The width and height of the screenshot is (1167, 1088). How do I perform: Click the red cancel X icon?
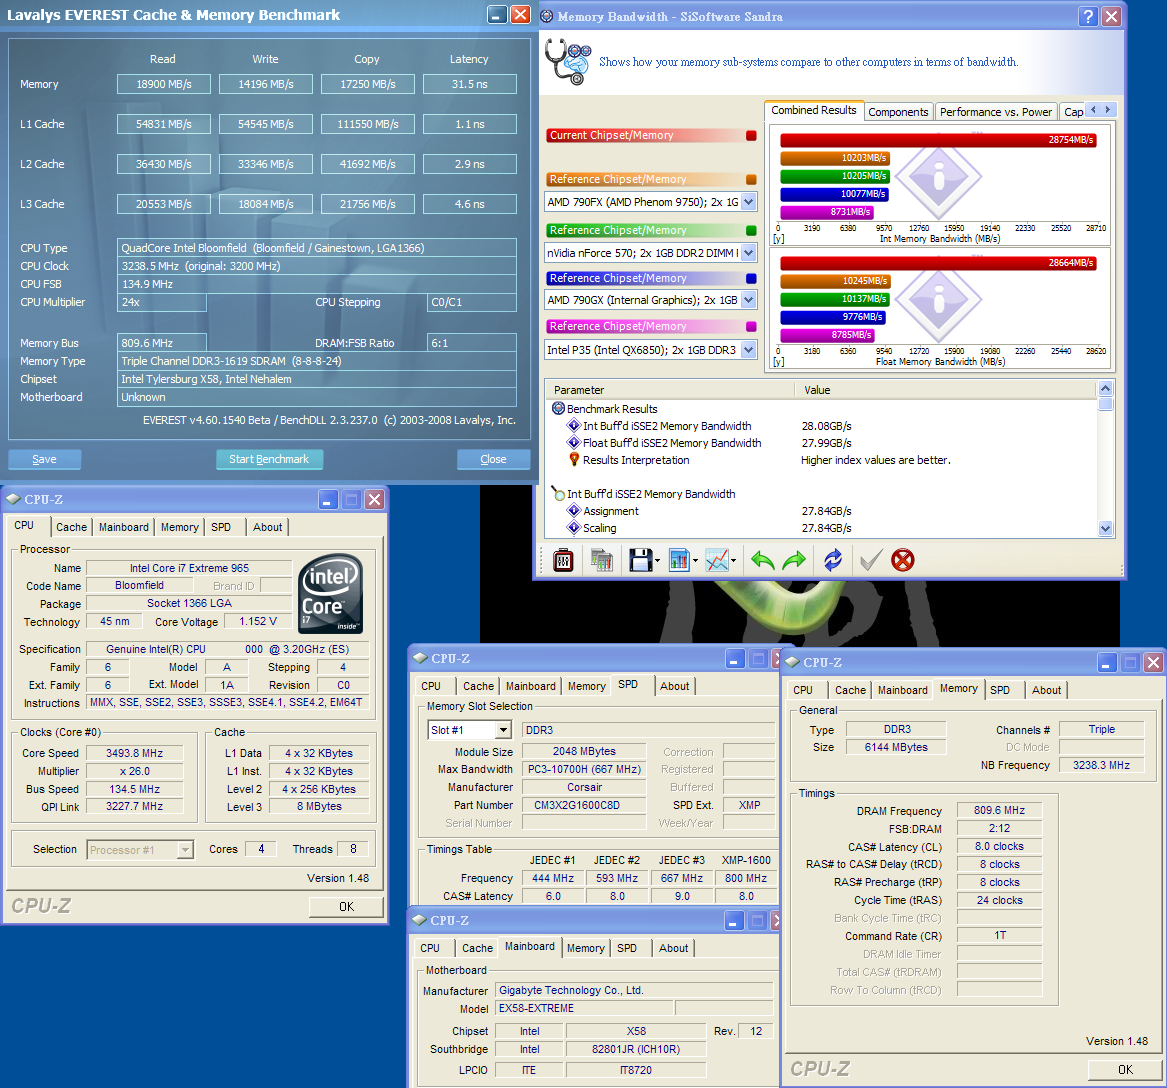pyautogui.click(x=902, y=560)
